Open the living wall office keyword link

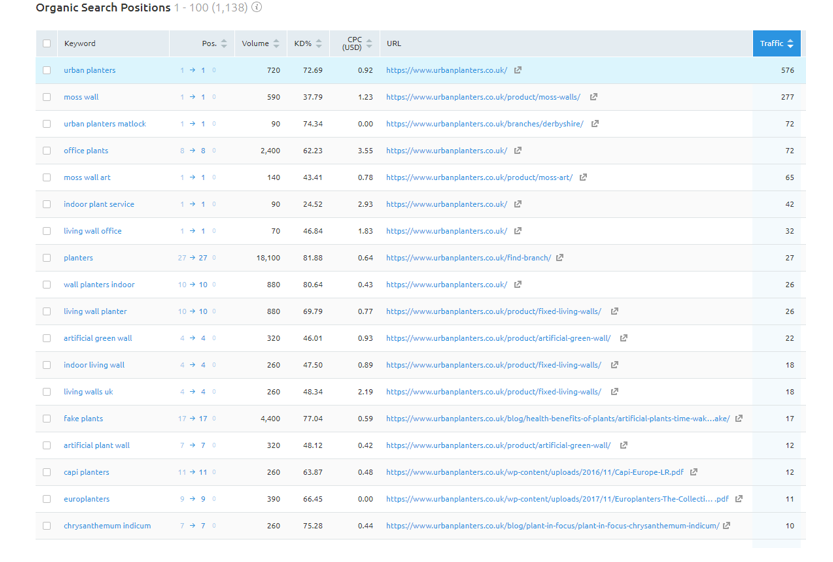[x=92, y=231]
